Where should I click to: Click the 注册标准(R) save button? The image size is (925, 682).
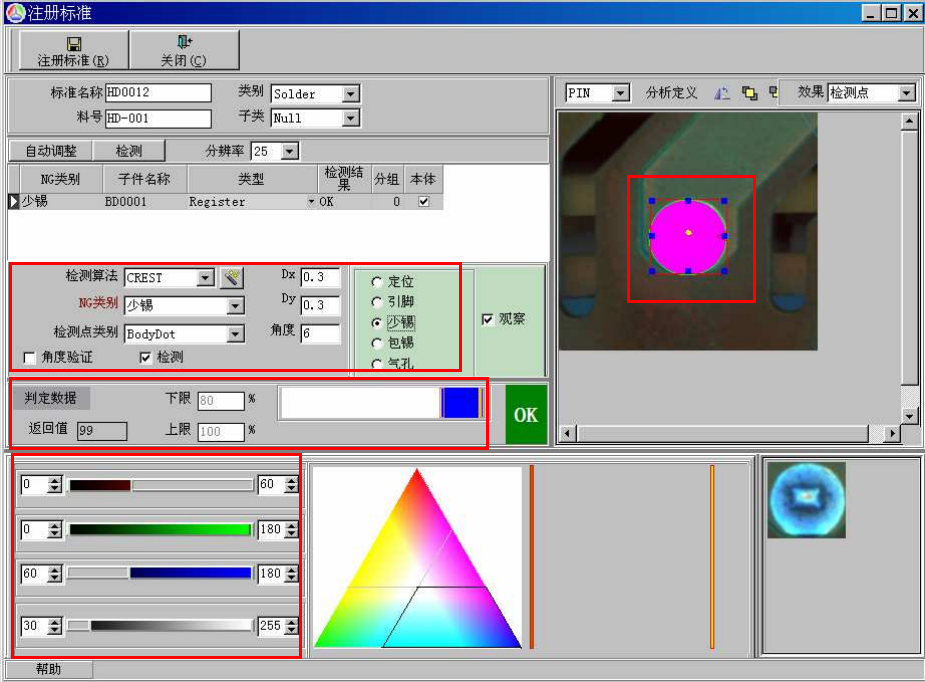[x=74, y=51]
